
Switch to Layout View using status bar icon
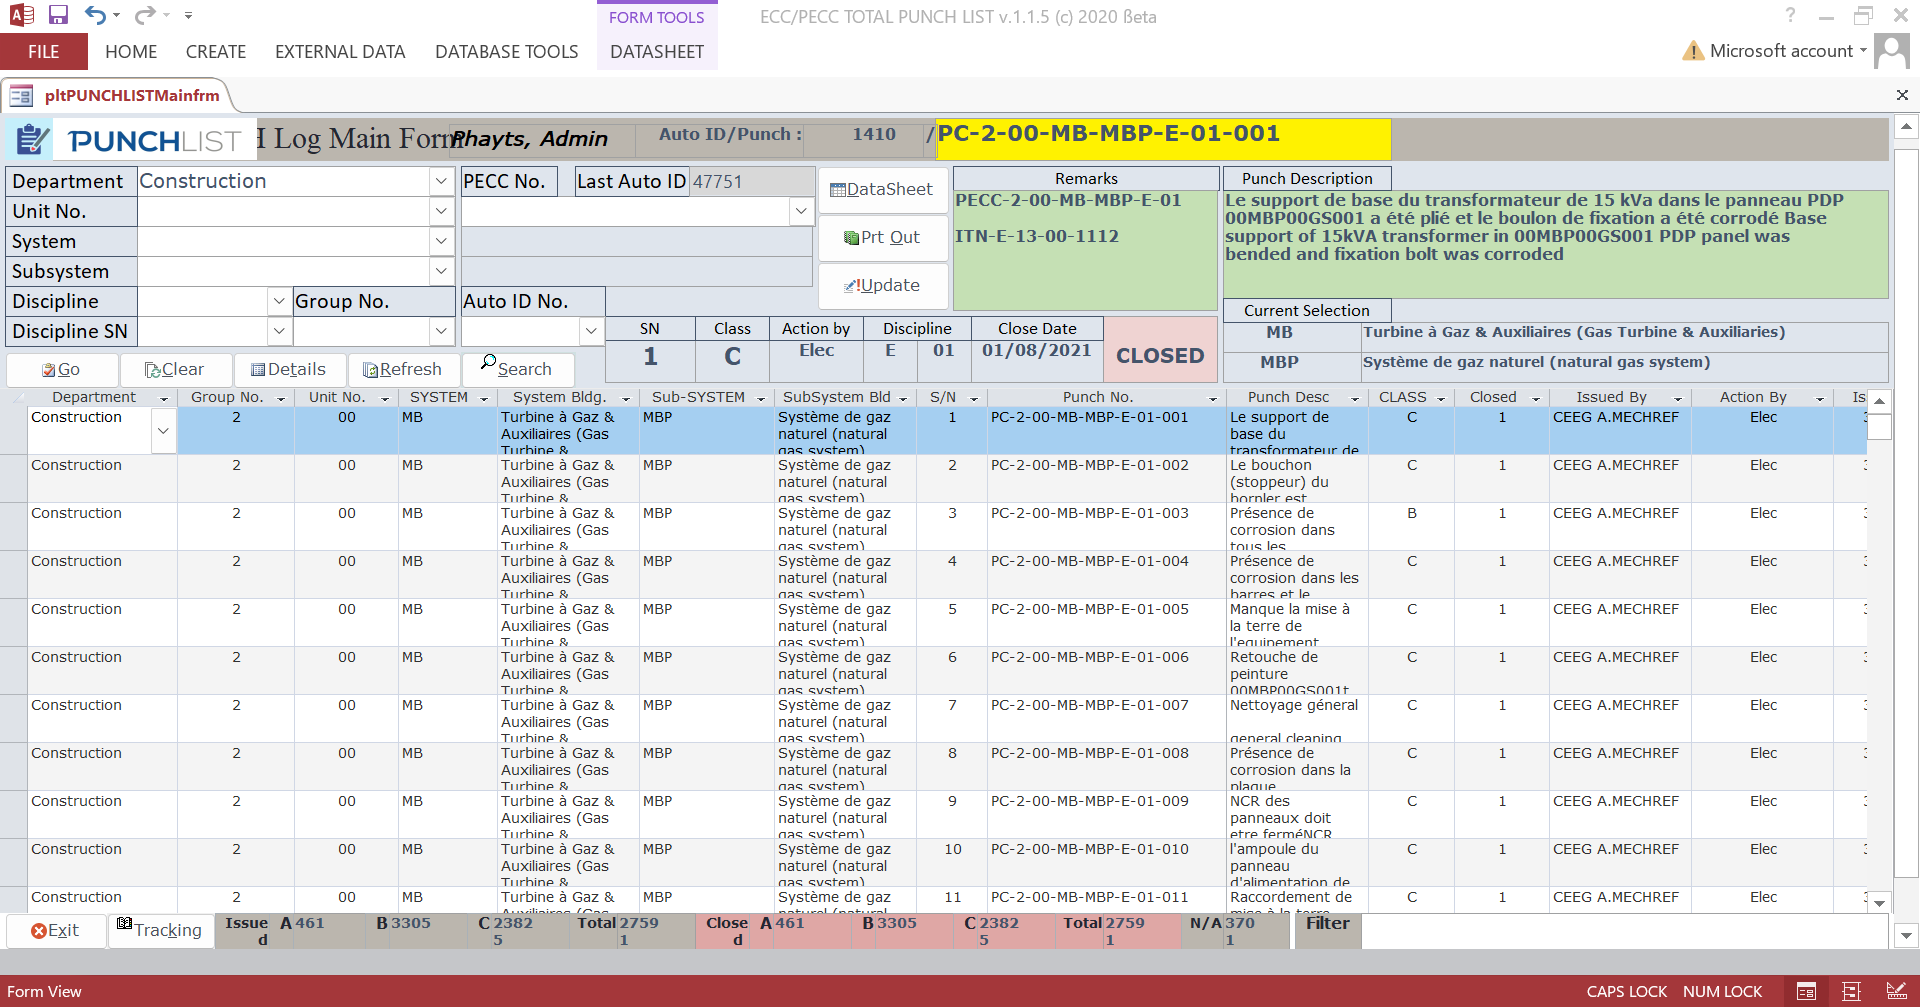[1851, 992]
